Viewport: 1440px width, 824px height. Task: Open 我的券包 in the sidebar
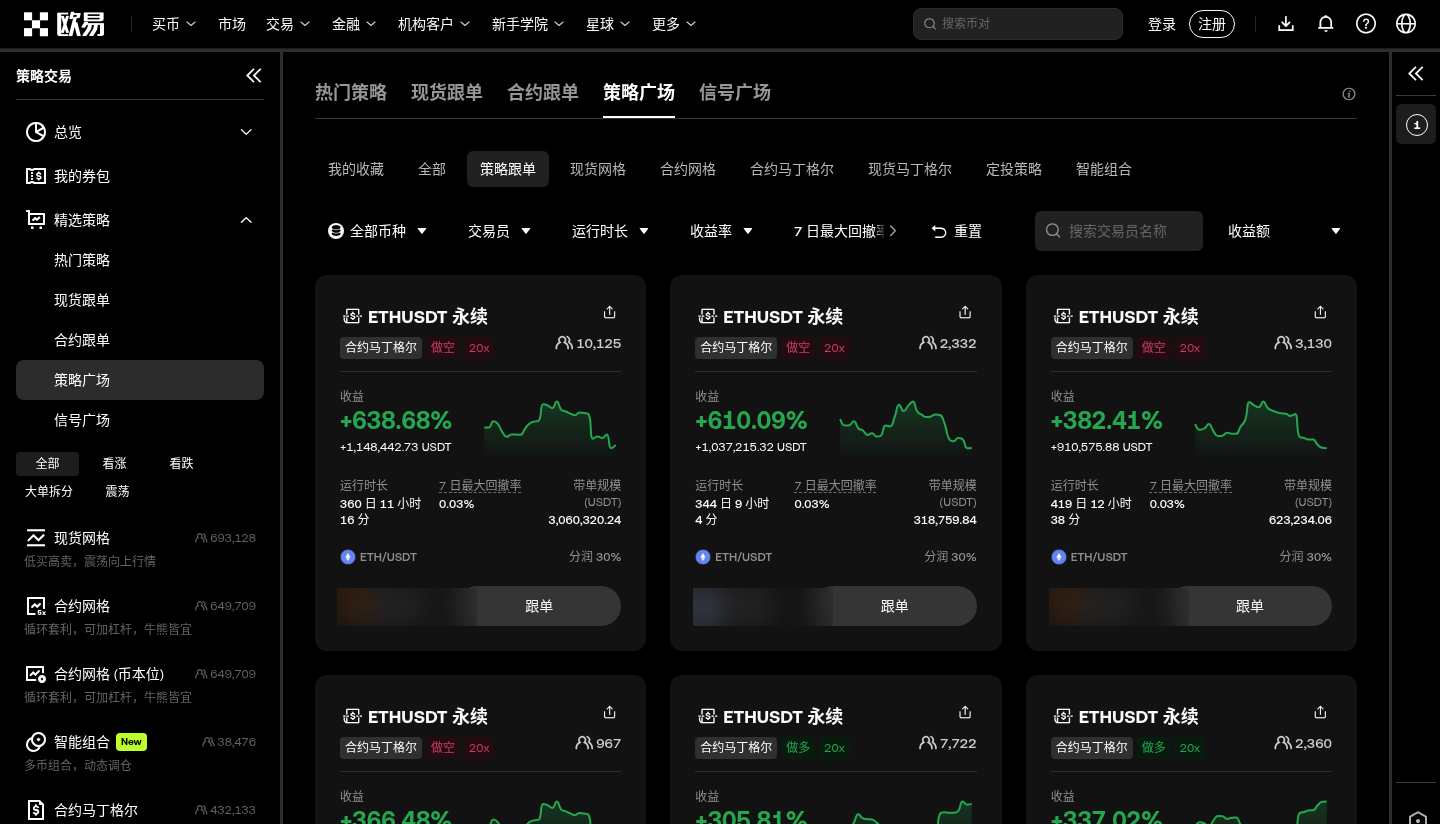coord(140,176)
